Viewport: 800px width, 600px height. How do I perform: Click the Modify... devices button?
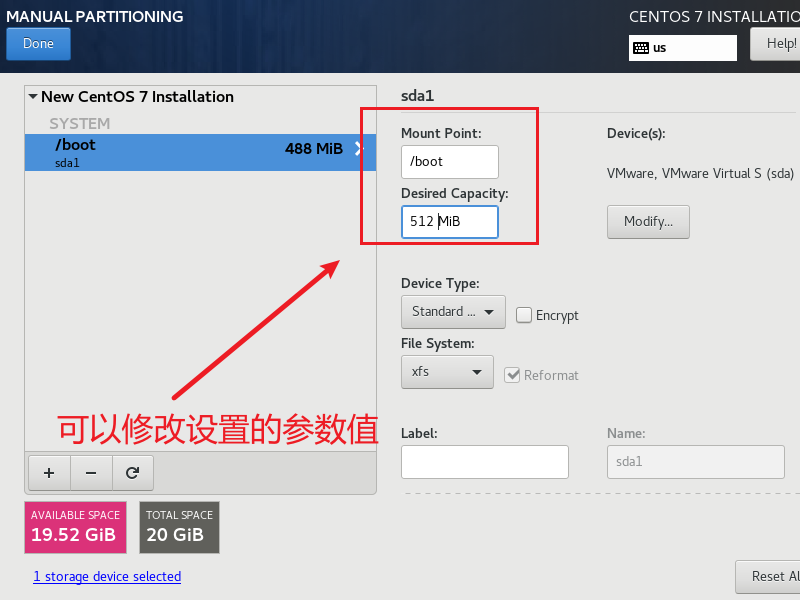click(x=648, y=222)
